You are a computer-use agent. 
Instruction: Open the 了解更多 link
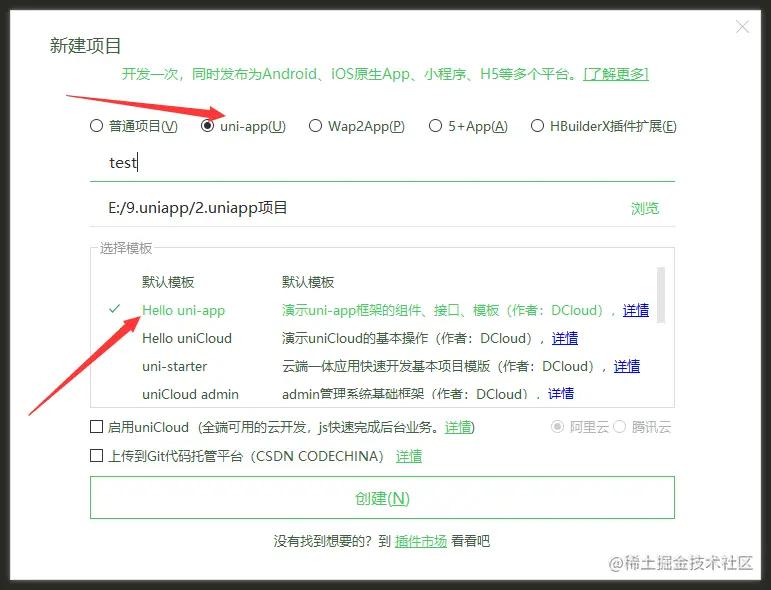tap(616, 74)
